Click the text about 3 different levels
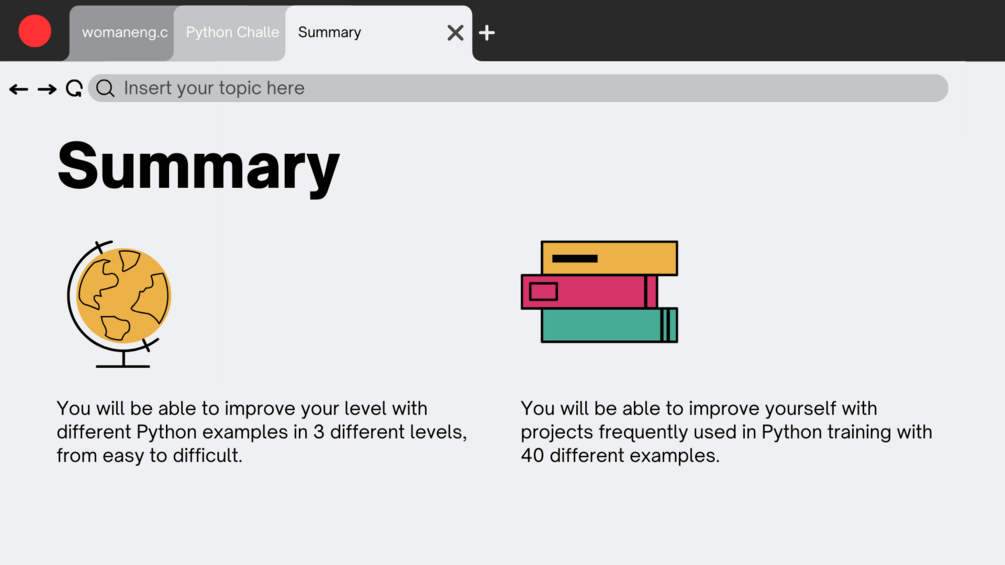1005x565 pixels. (262, 432)
